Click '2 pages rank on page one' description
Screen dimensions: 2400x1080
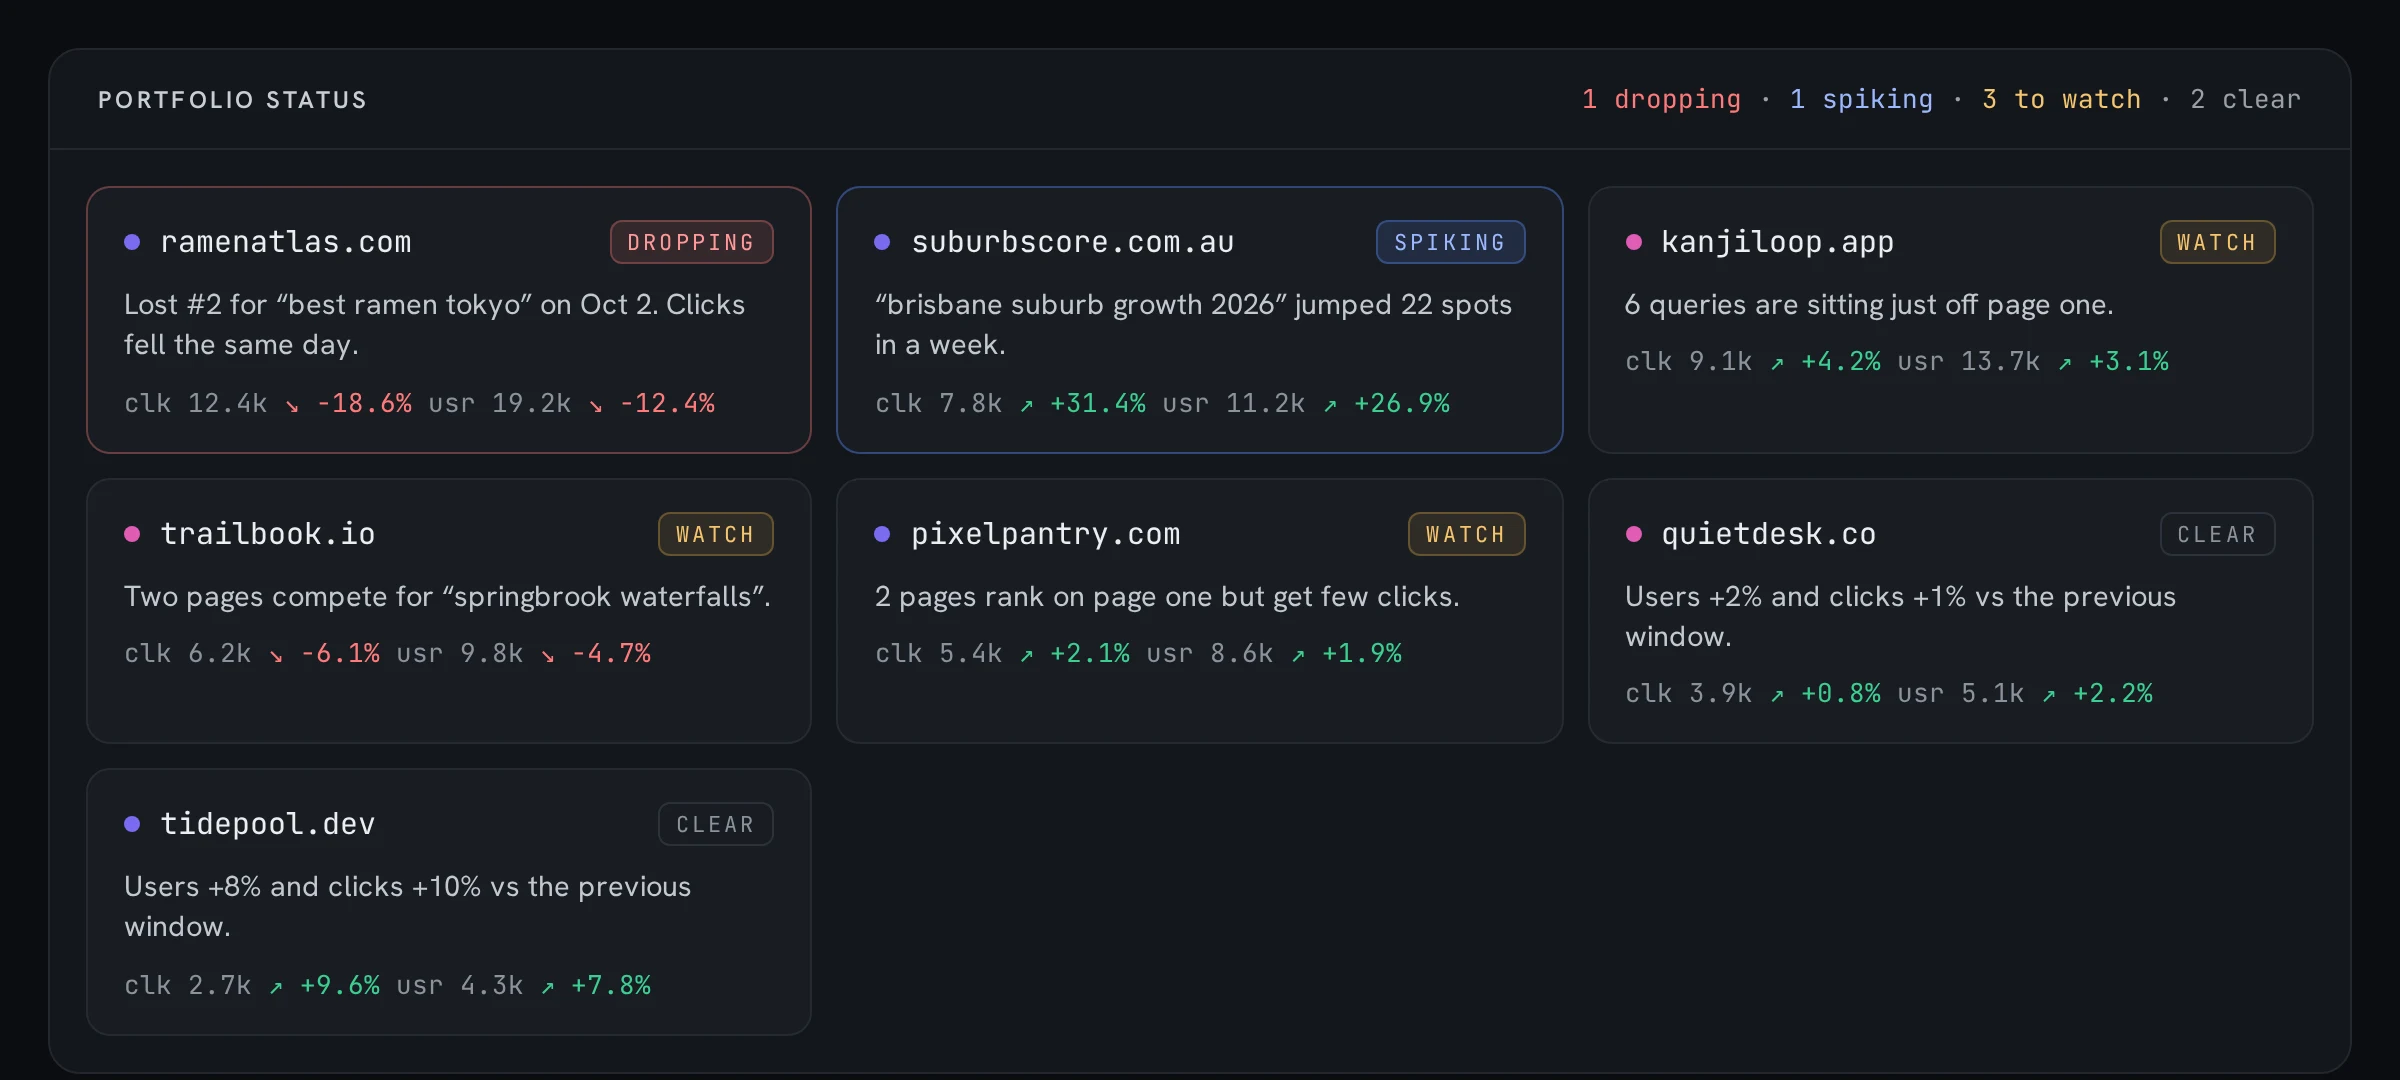[1167, 596]
